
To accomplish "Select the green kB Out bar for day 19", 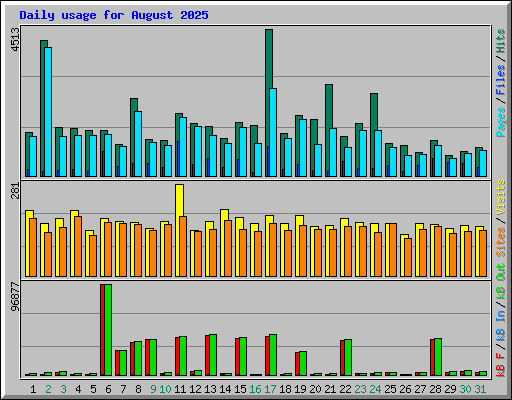I will pyautogui.click(x=303, y=364).
